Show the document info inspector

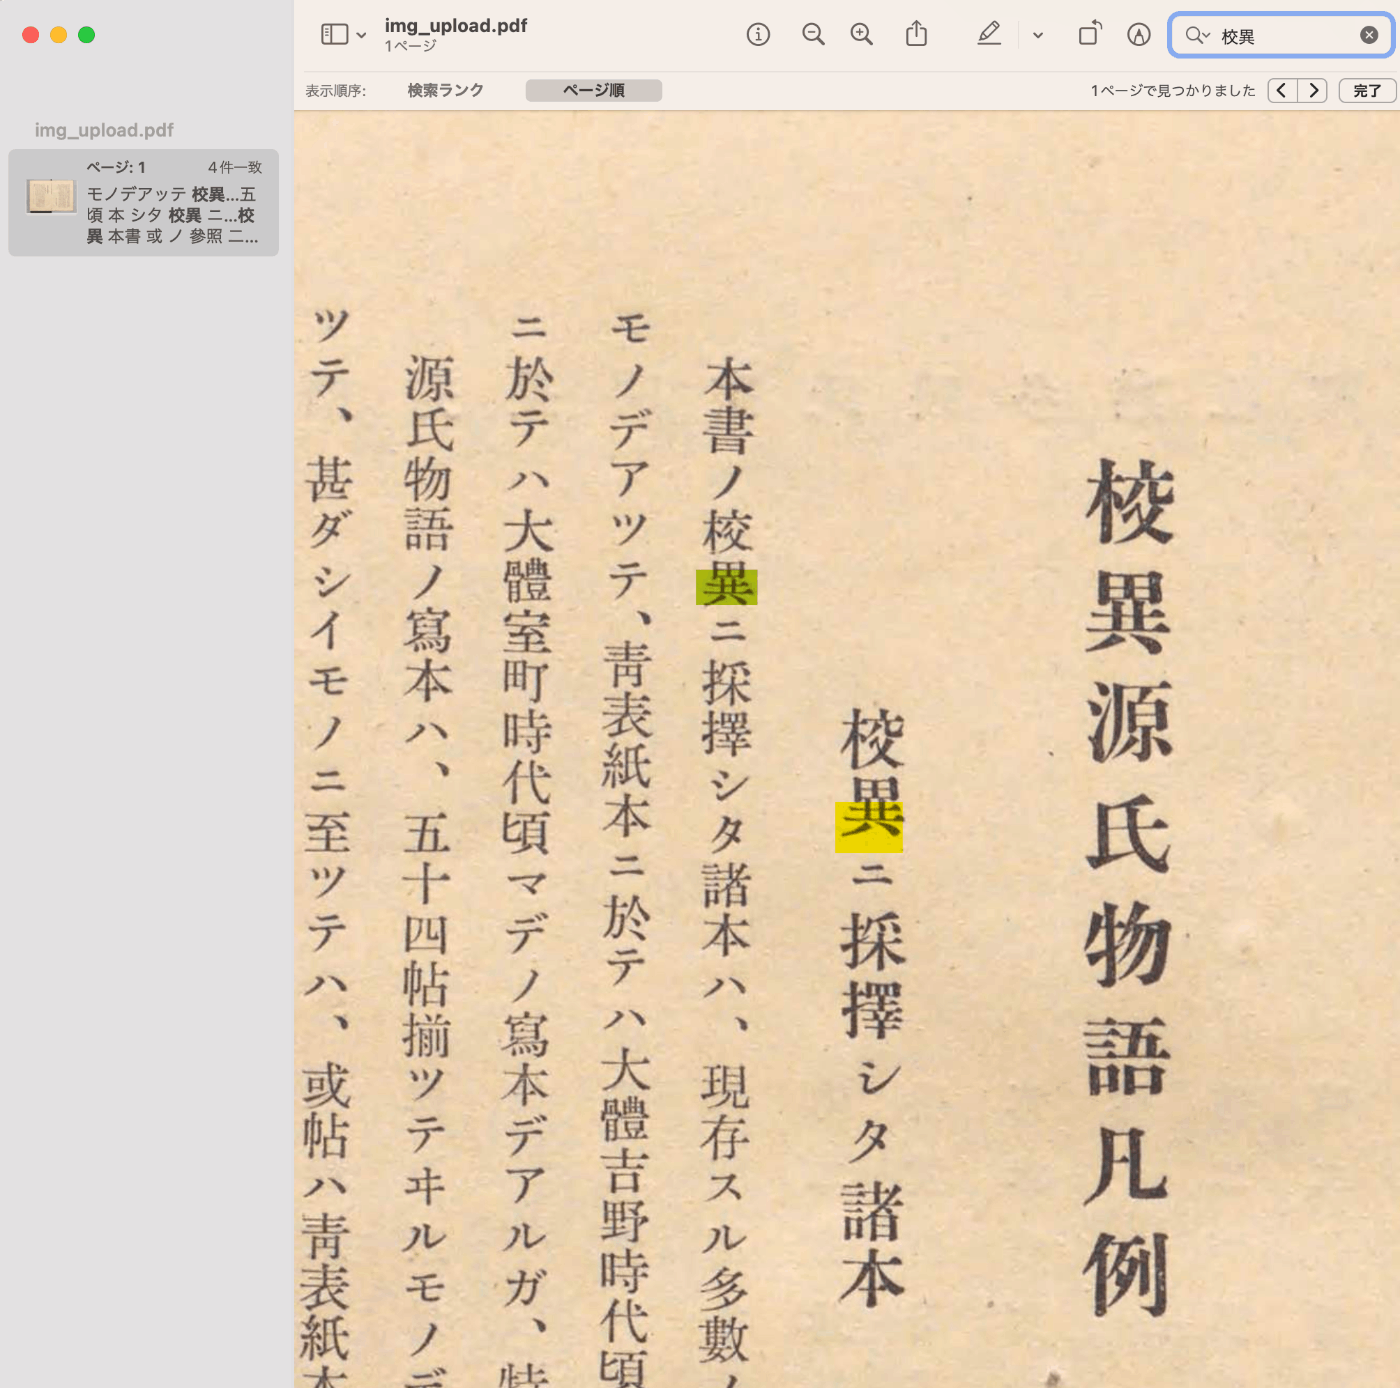click(758, 35)
